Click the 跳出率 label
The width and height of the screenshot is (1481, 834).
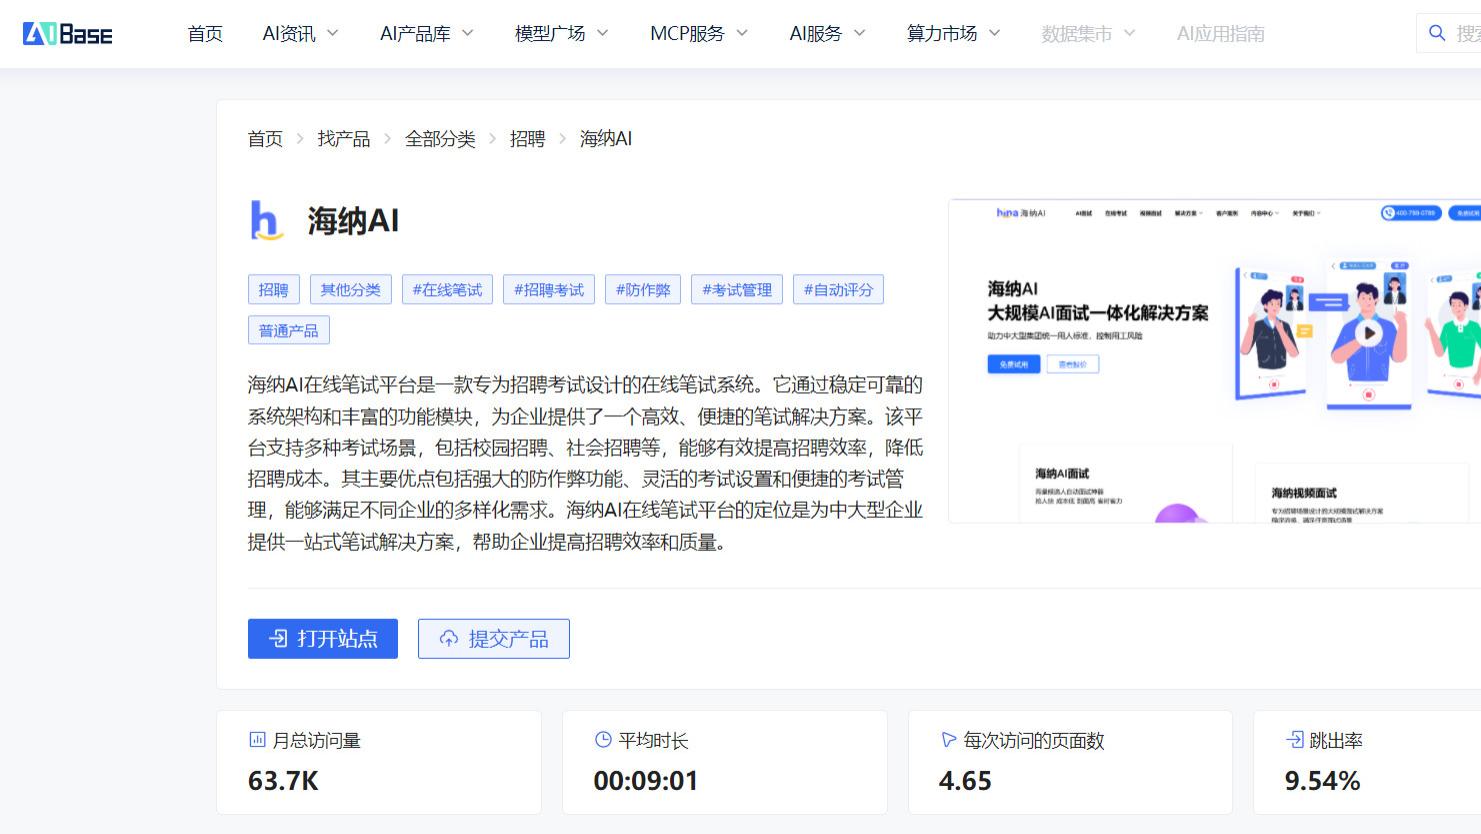pyautogui.click(x=1336, y=741)
